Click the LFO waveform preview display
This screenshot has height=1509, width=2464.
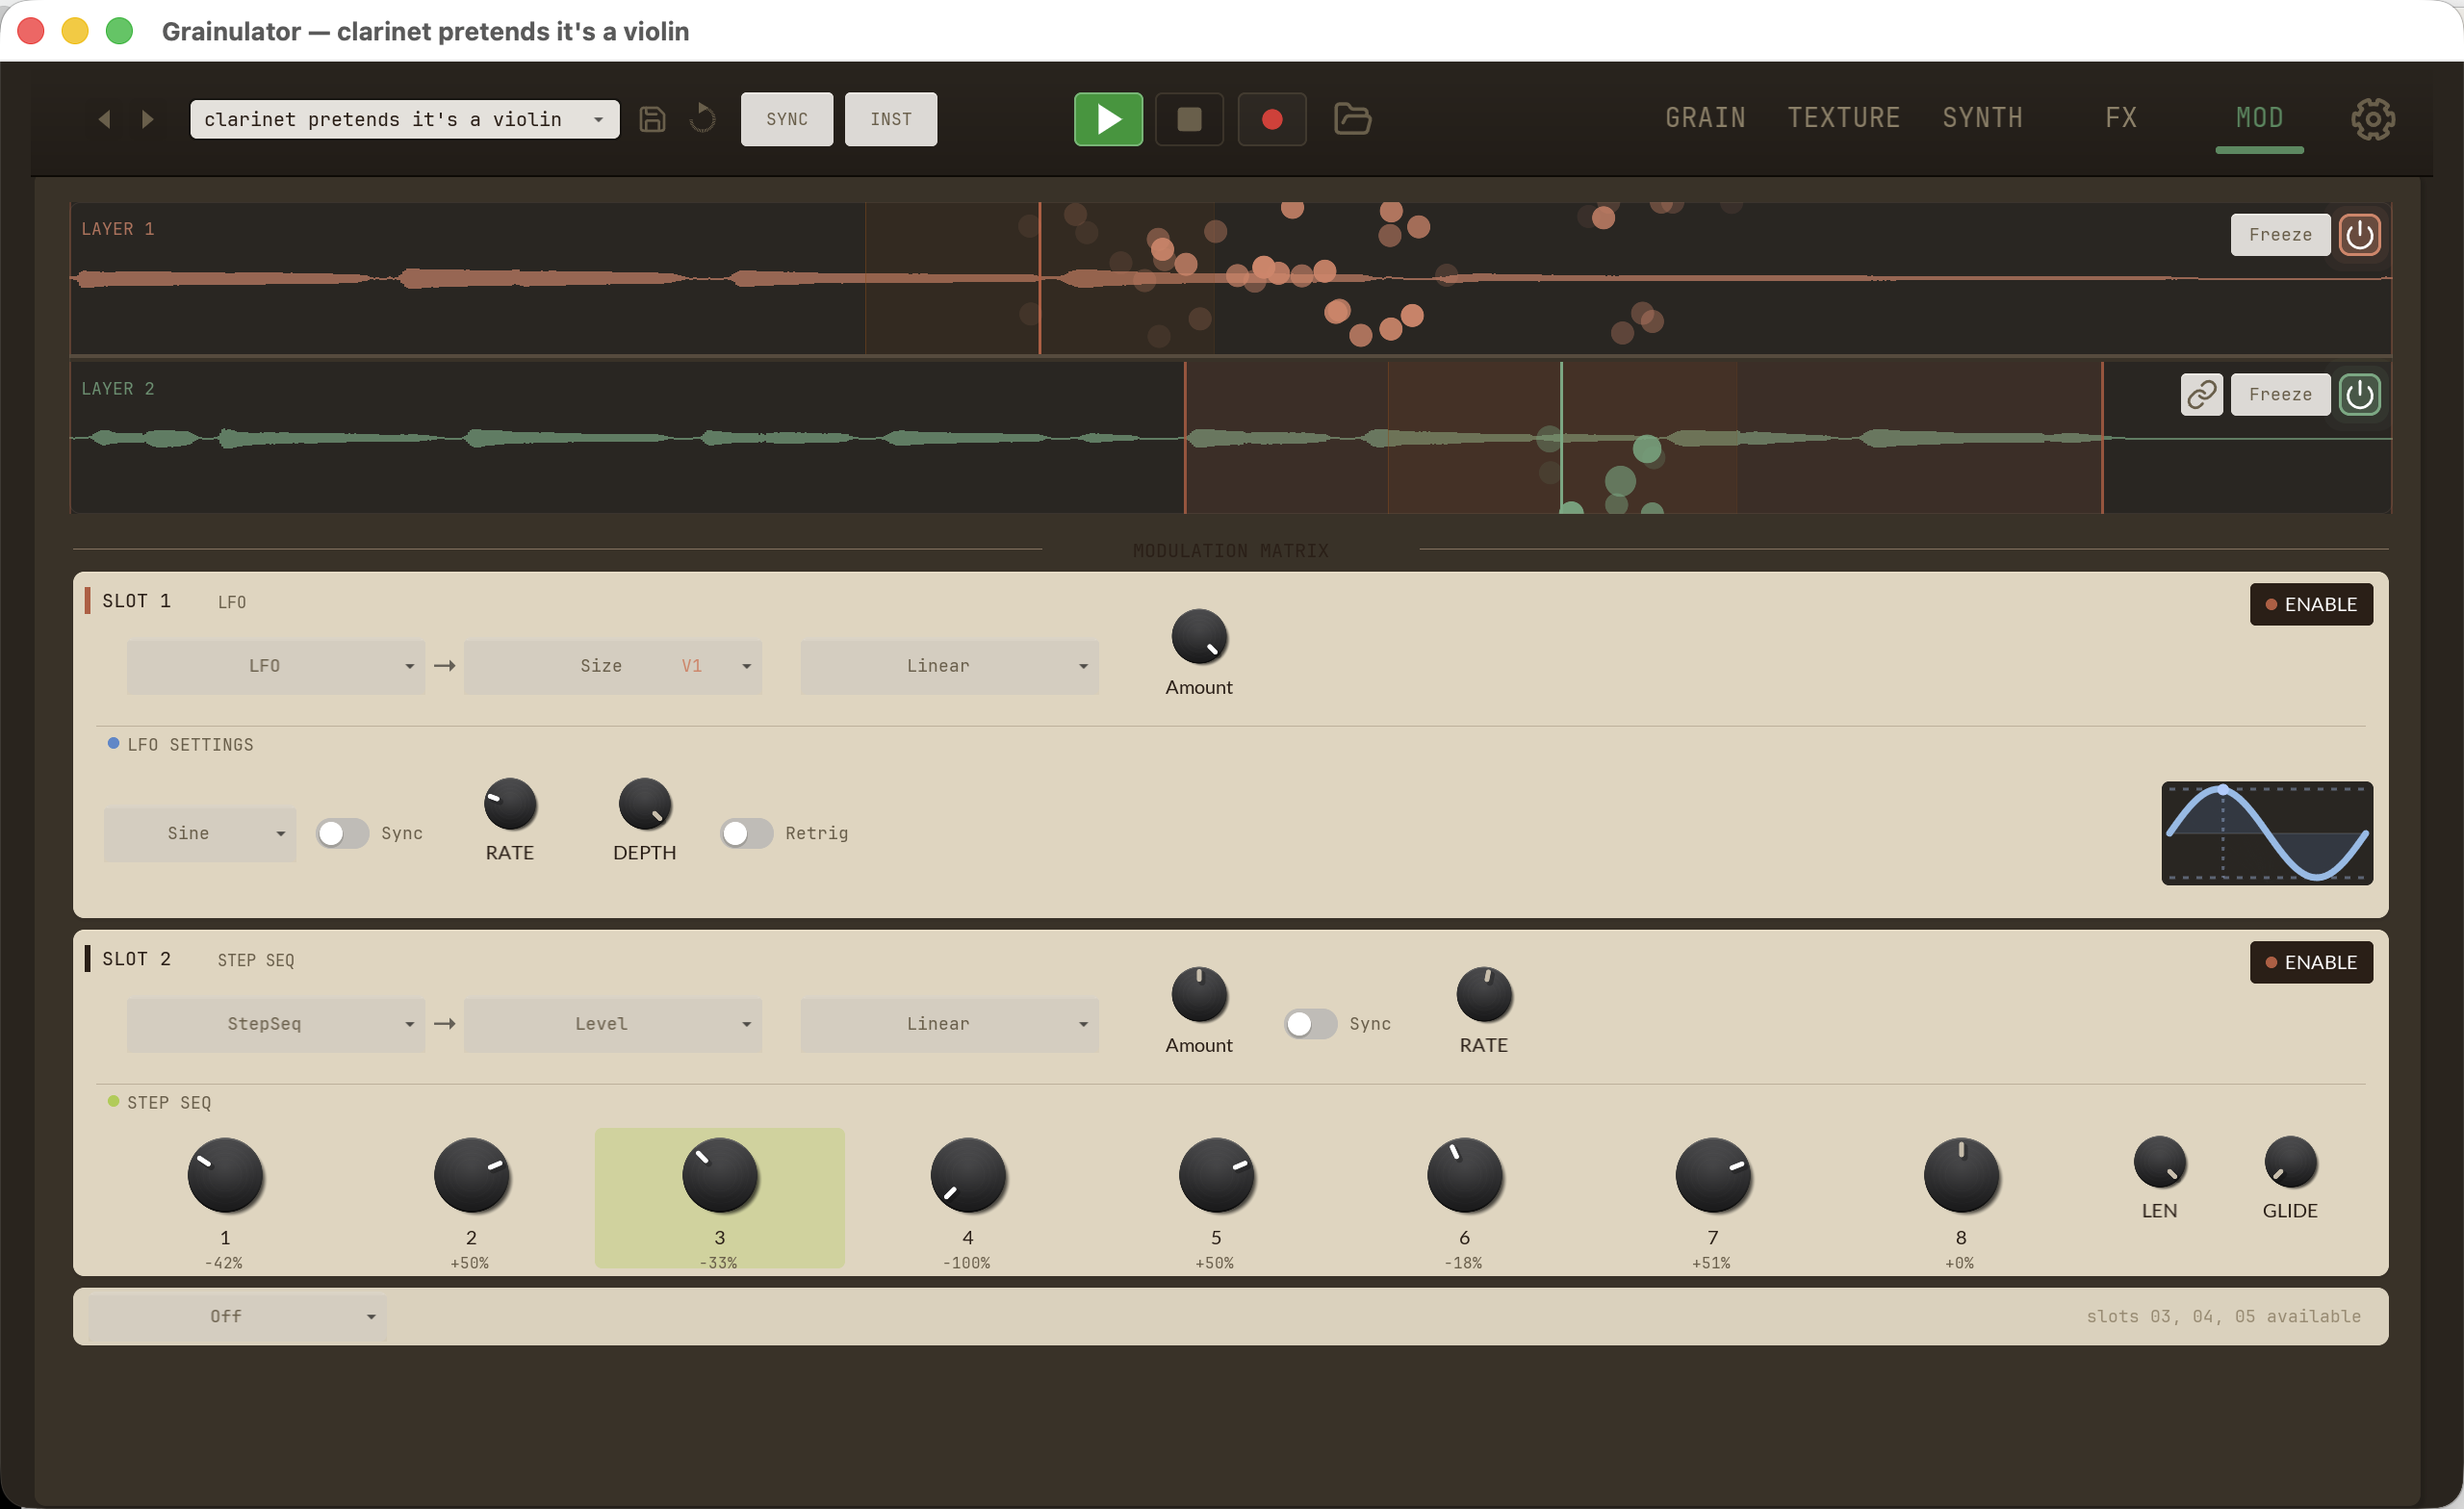click(x=2267, y=833)
